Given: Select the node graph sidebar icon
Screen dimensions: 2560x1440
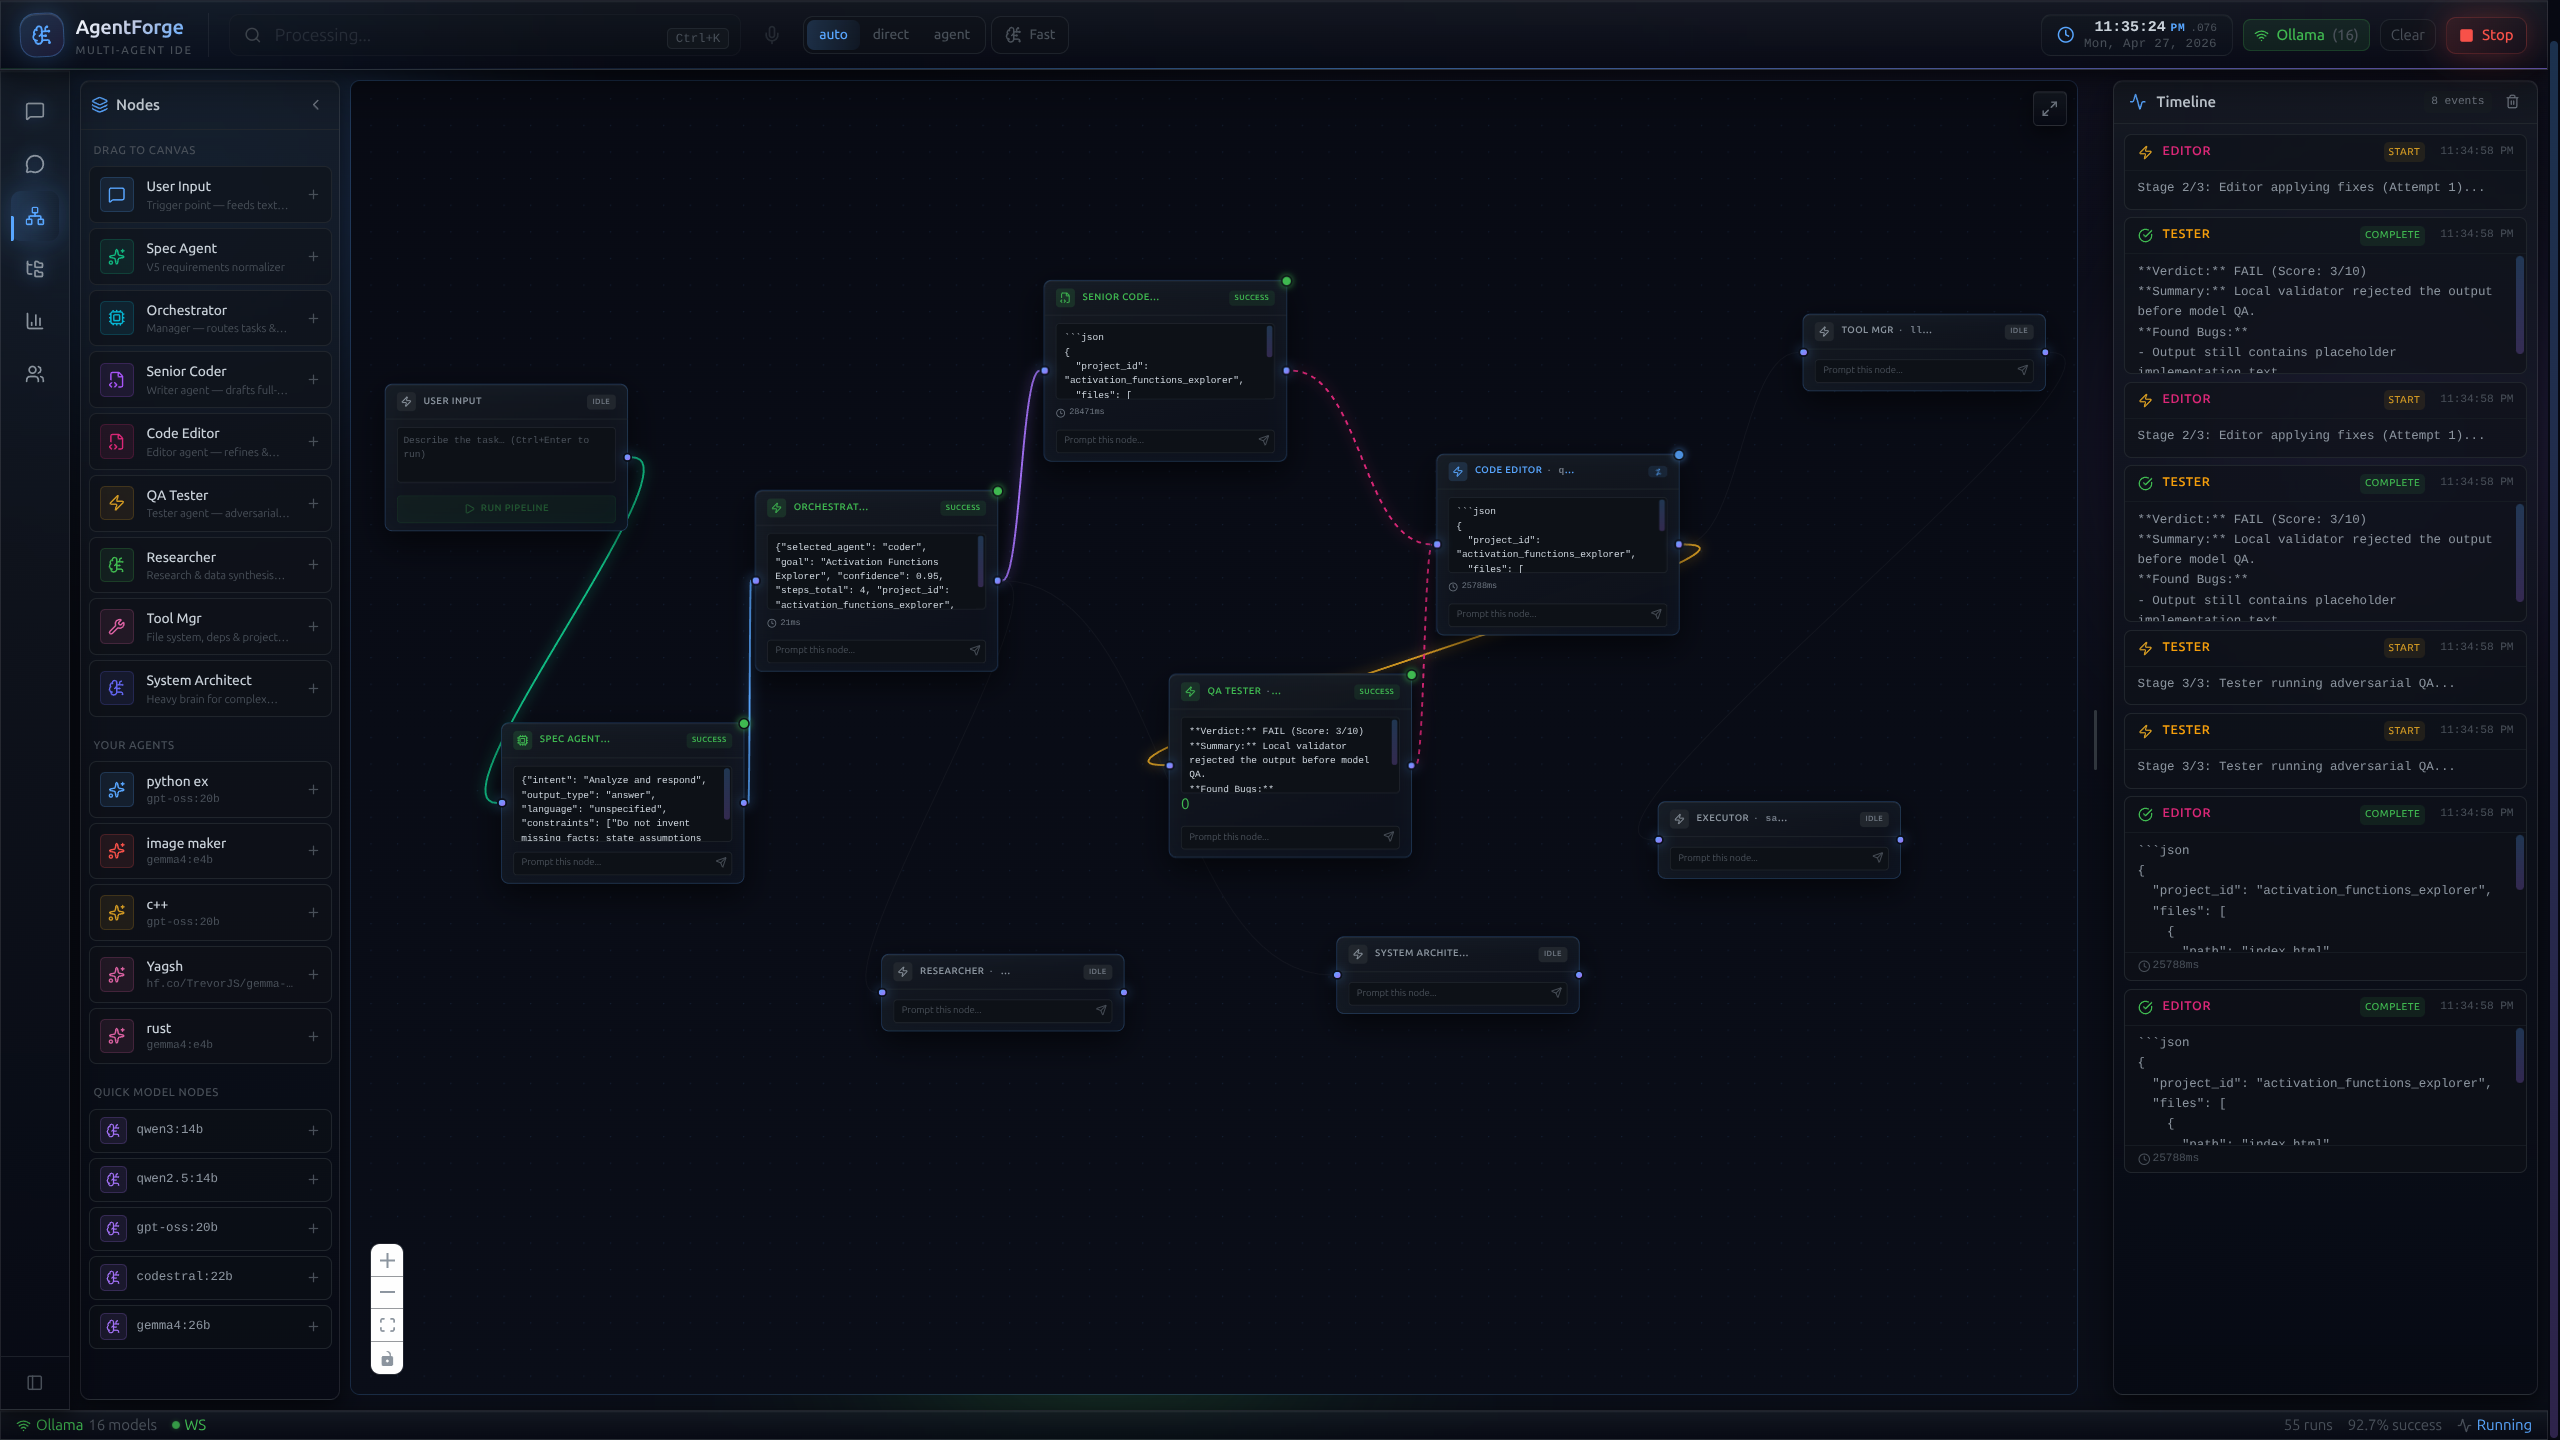Looking at the screenshot, I should [x=35, y=216].
